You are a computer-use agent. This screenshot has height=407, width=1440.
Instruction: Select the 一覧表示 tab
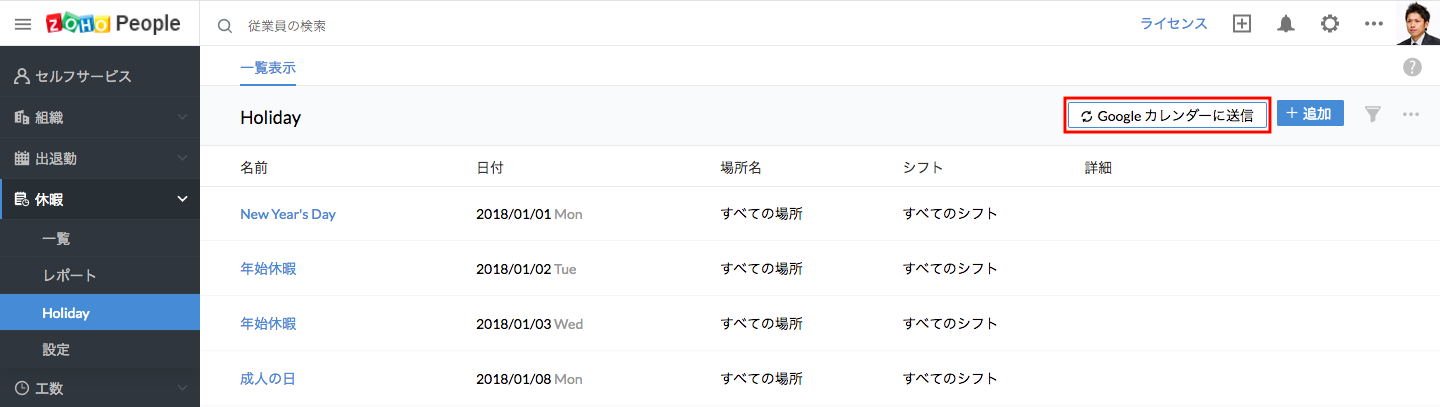pyautogui.click(x=268, y=68)
